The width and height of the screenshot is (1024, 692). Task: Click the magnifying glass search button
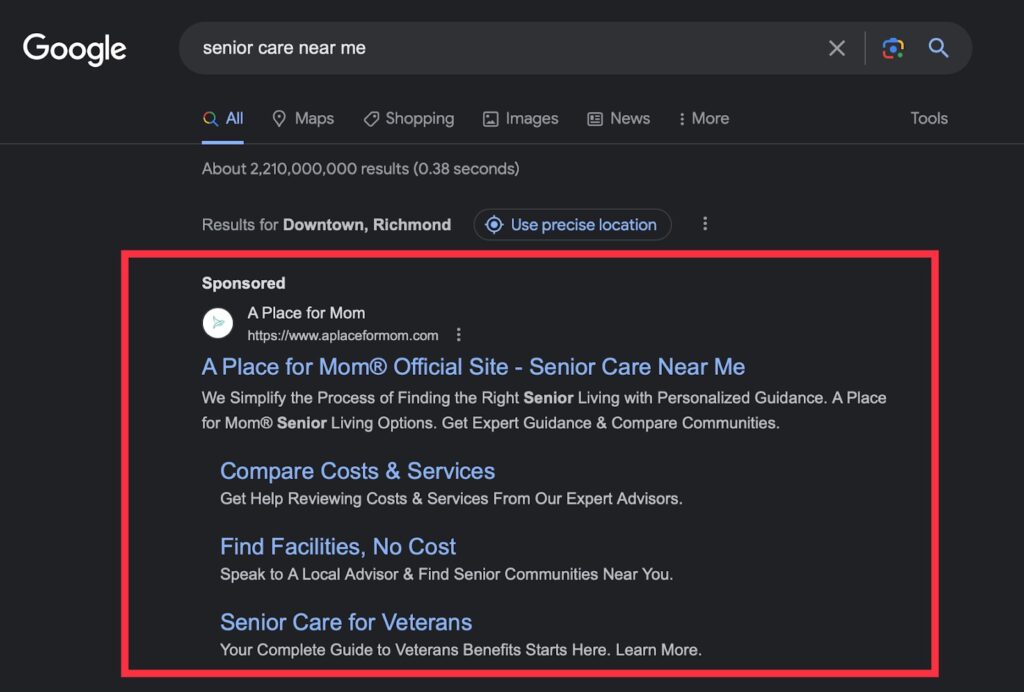[938, 48]
